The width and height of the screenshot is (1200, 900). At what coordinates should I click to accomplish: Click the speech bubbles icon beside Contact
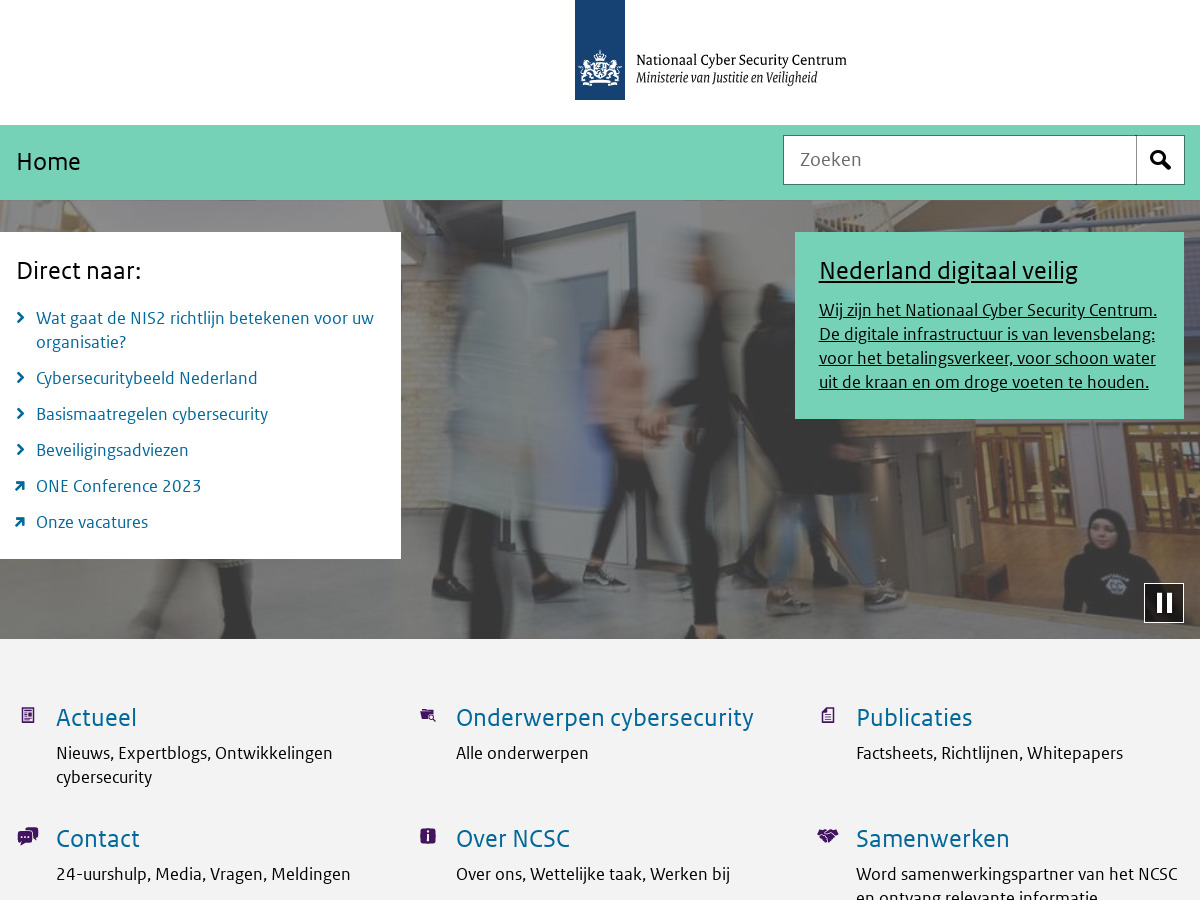(27, 835)
